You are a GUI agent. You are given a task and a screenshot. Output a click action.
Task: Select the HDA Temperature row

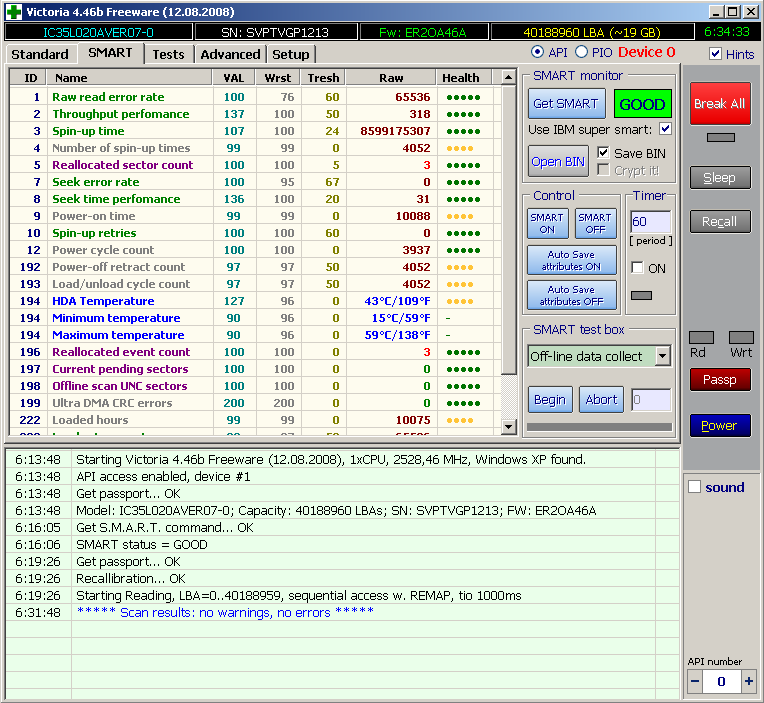[x=255, y=301]
